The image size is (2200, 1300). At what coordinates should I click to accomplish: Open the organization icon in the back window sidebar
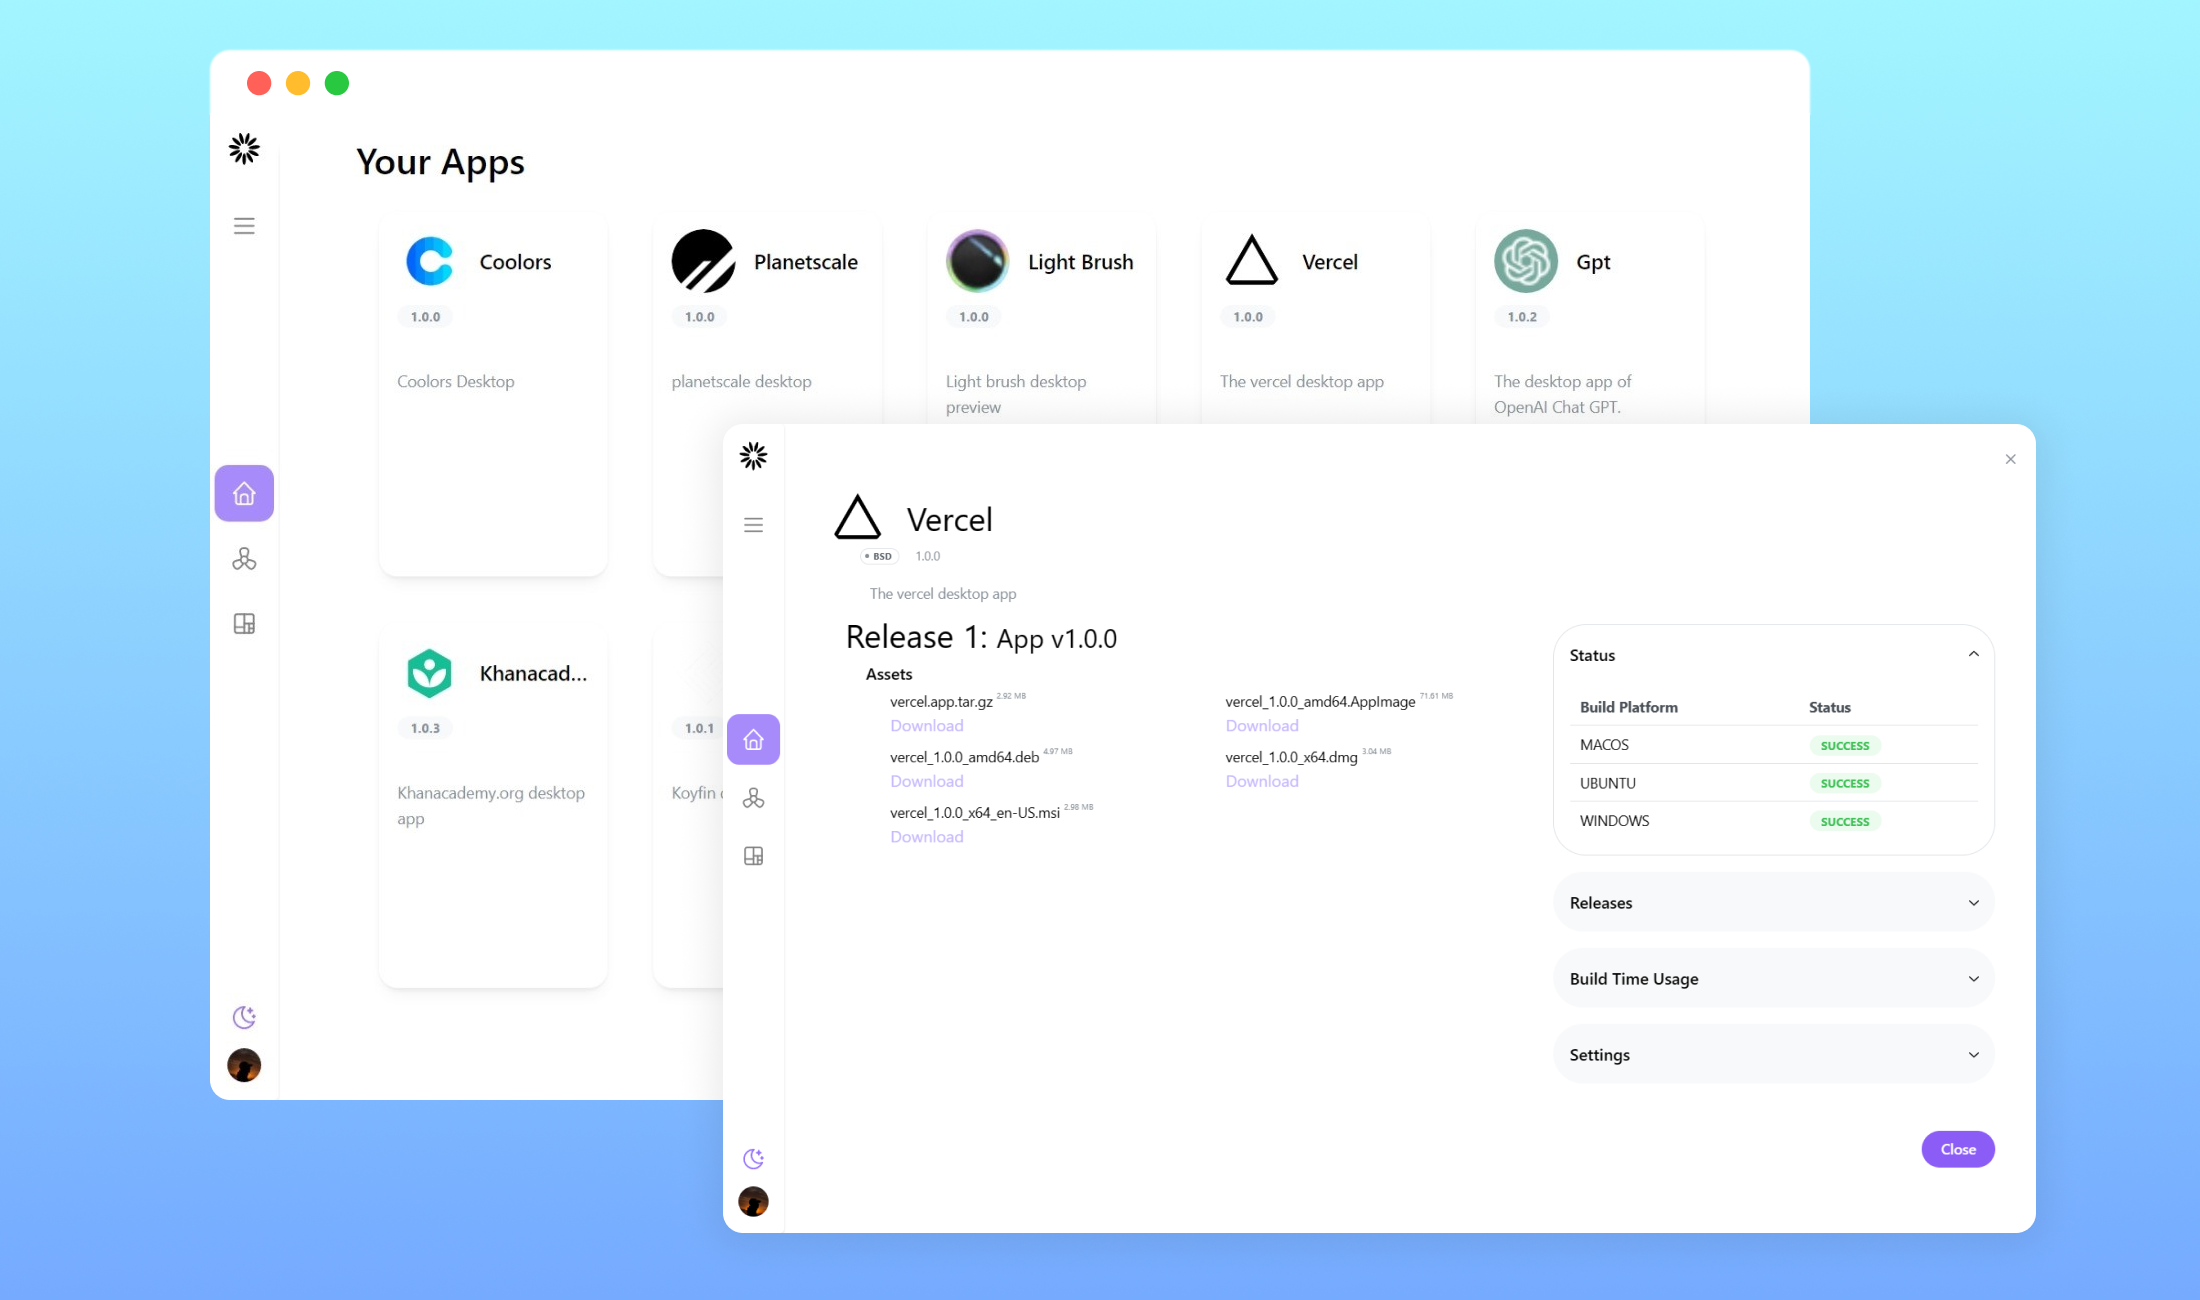click(244, 559)
